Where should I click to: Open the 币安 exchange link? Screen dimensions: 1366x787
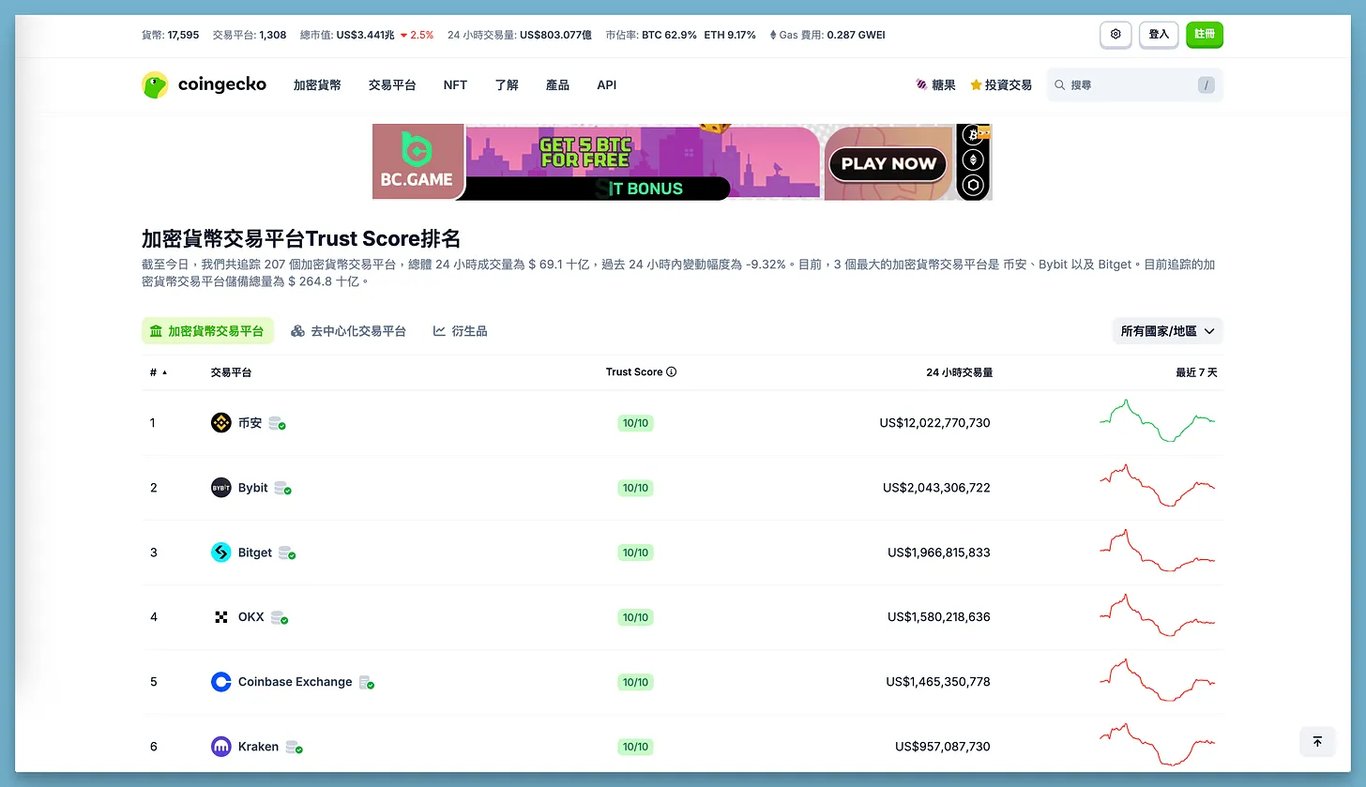click(x=250, y=423)
